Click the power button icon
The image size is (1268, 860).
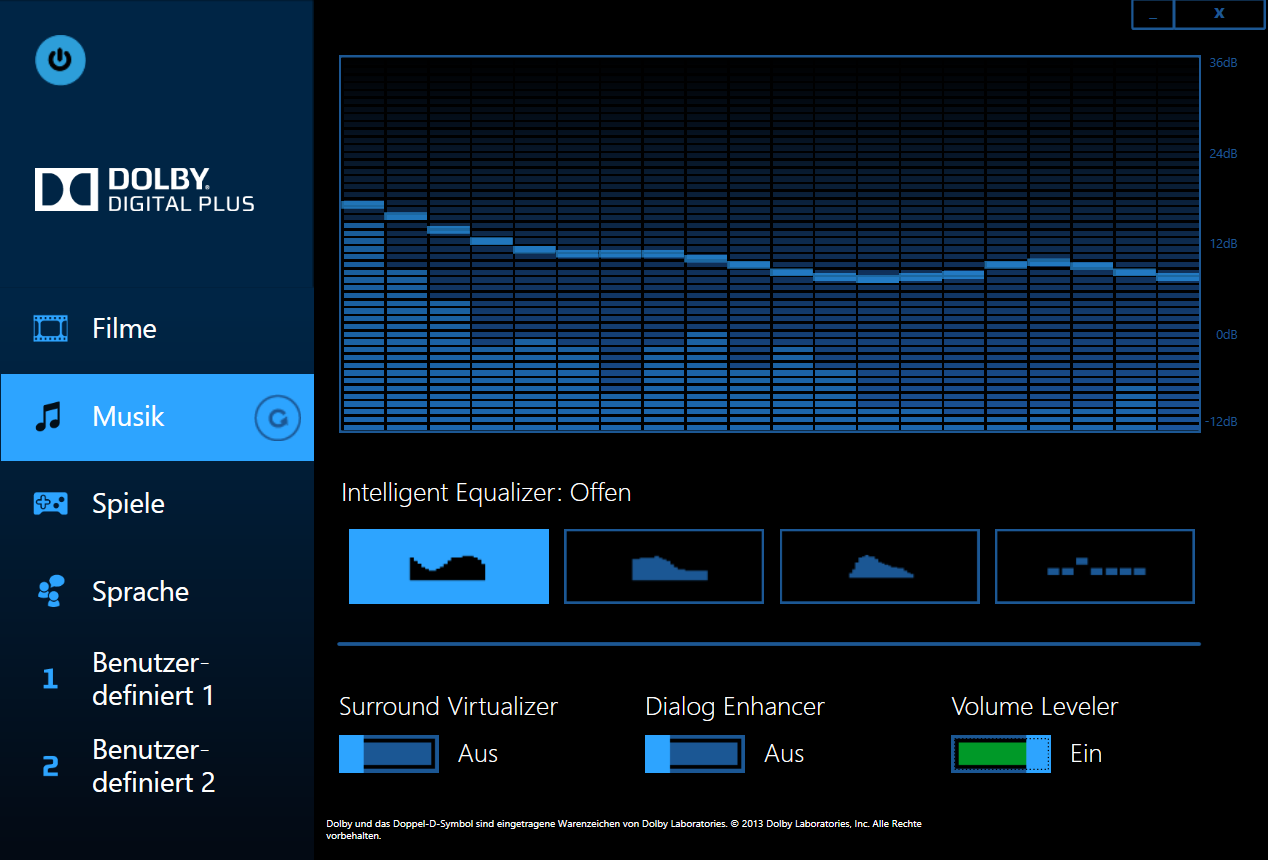60,60
